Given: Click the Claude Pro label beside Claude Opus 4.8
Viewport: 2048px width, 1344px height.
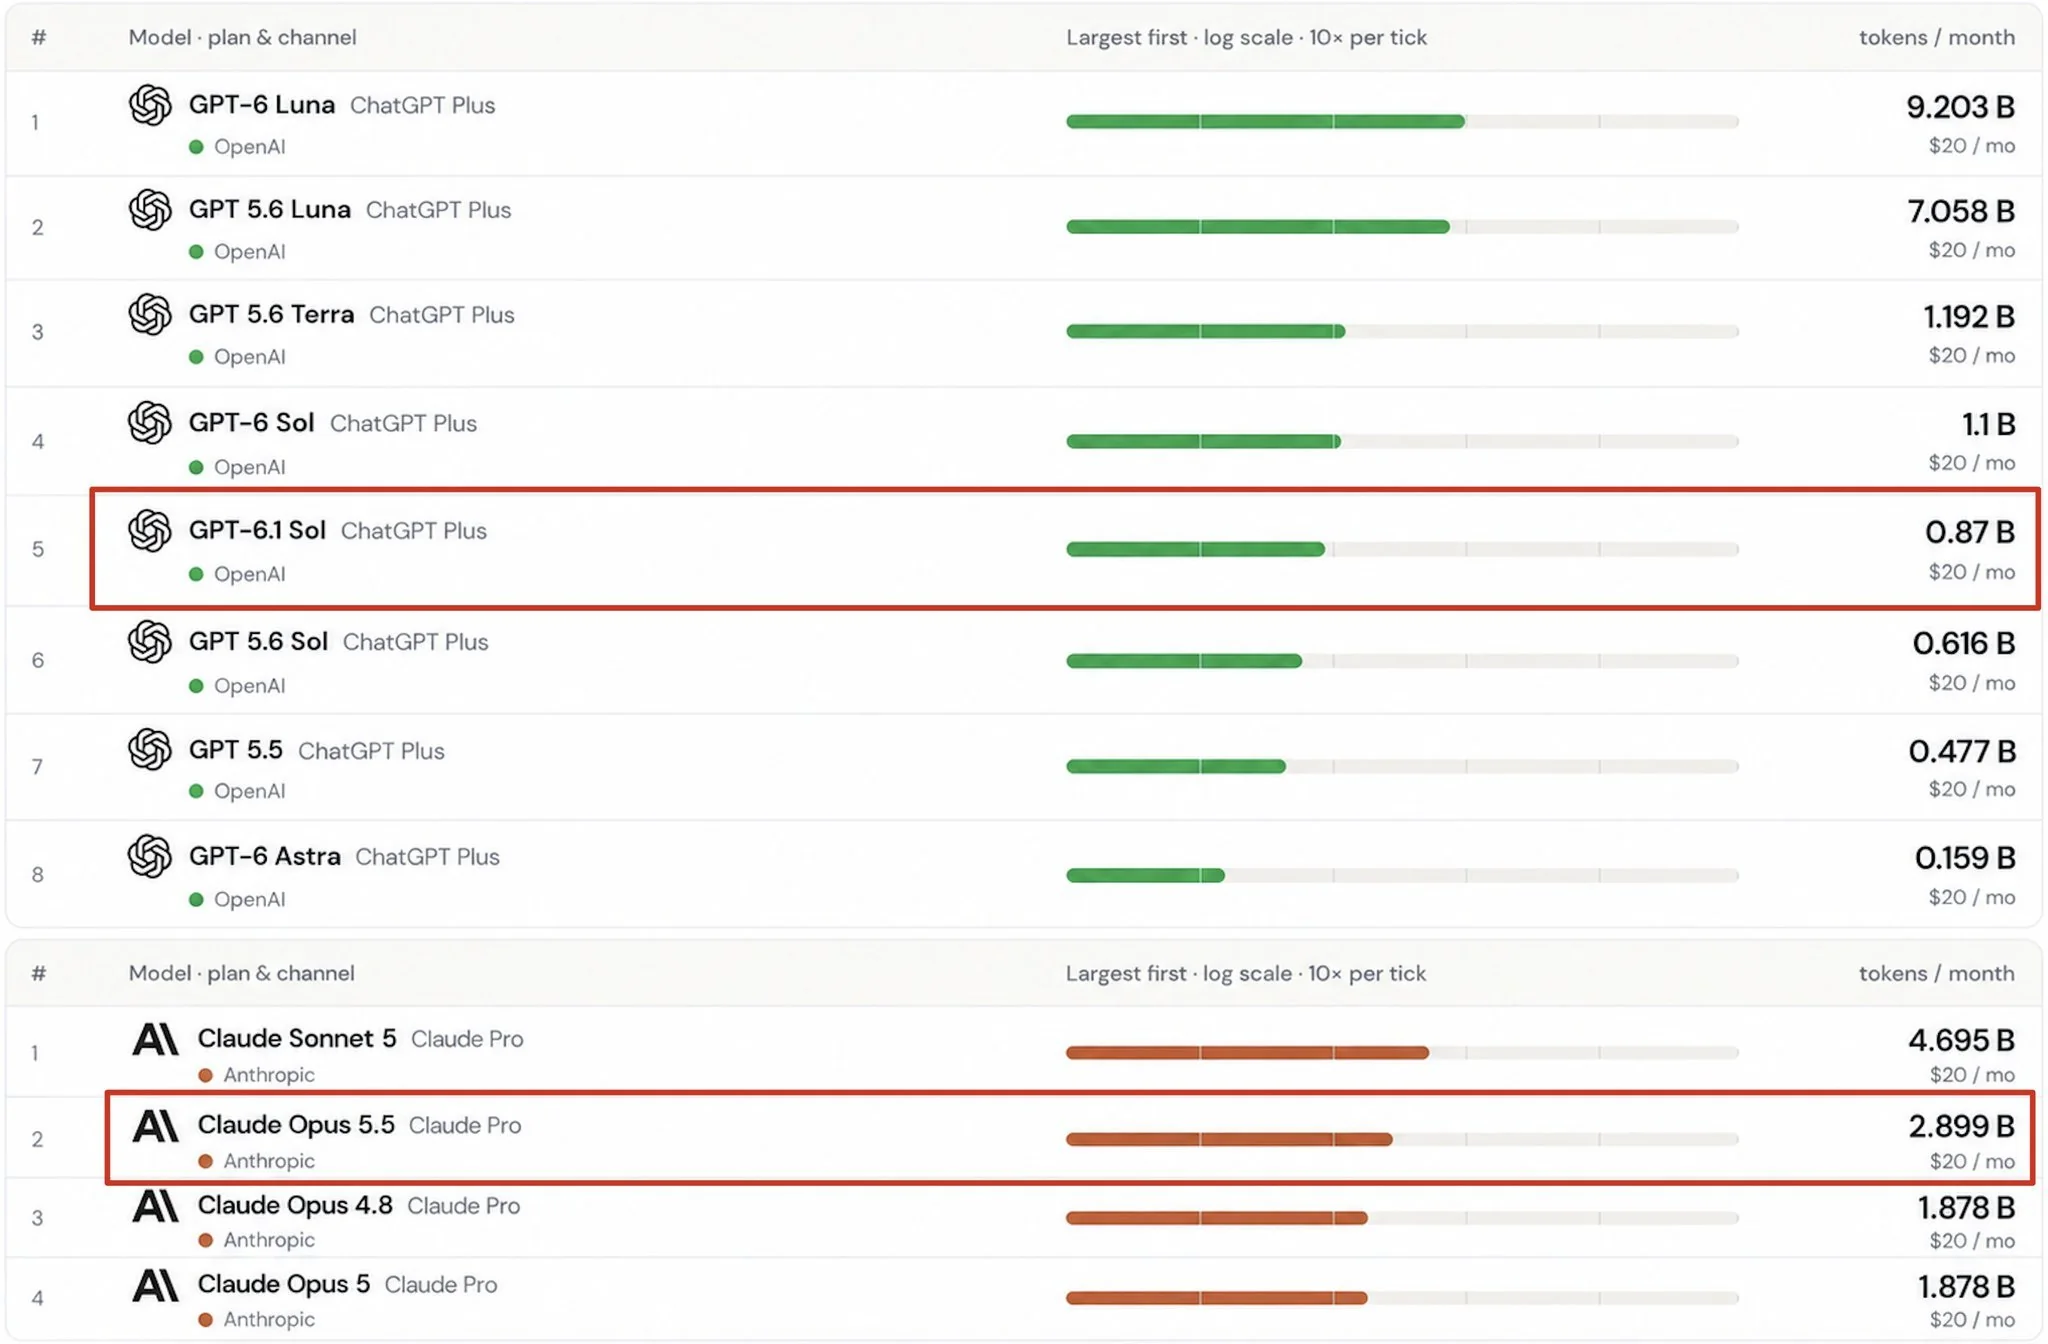Looking at the screenshot, I should point(464,1206).
